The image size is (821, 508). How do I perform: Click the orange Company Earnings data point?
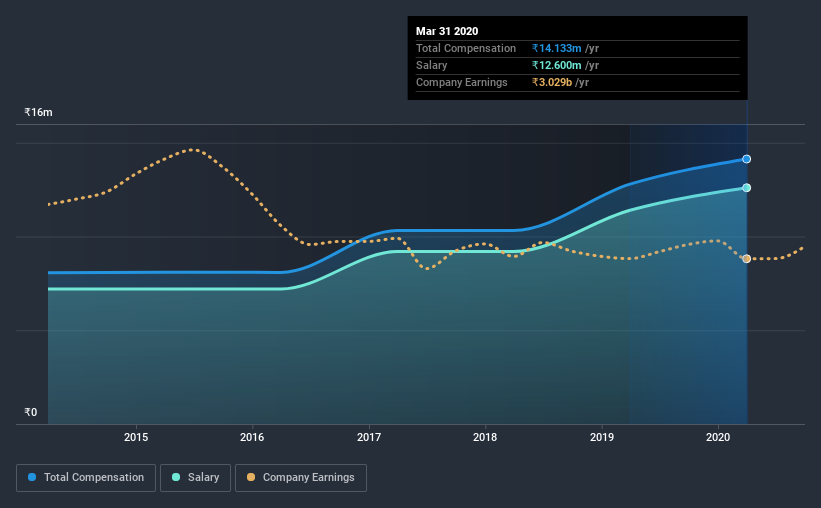747,259
